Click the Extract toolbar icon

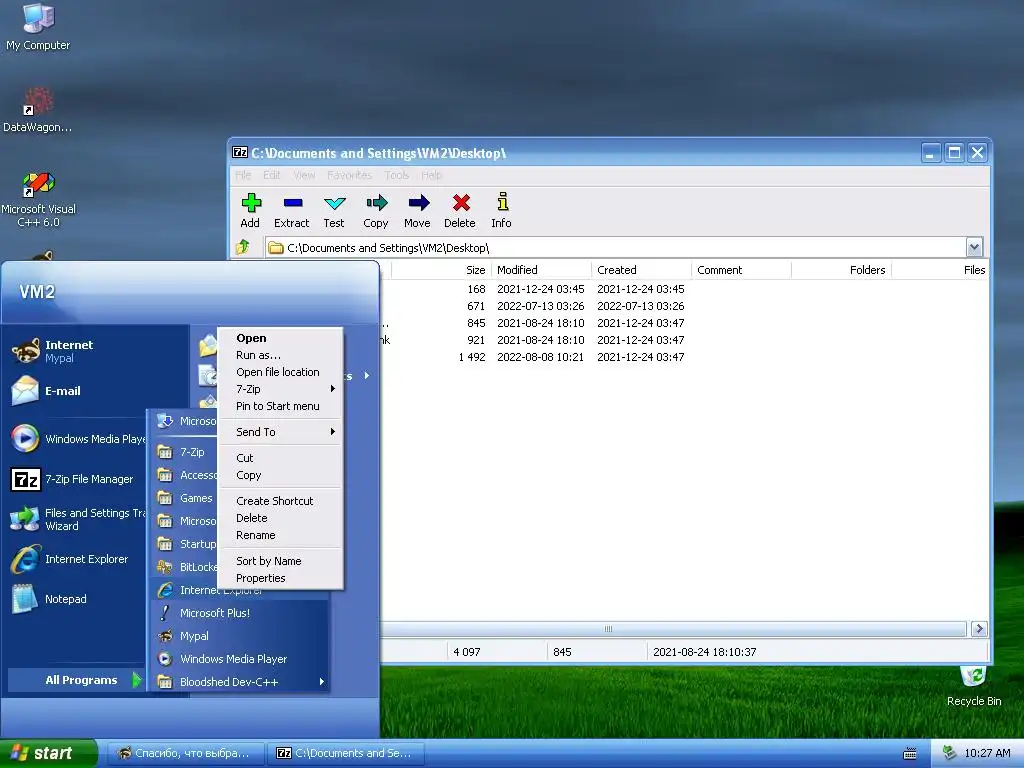tap(291, 210)
